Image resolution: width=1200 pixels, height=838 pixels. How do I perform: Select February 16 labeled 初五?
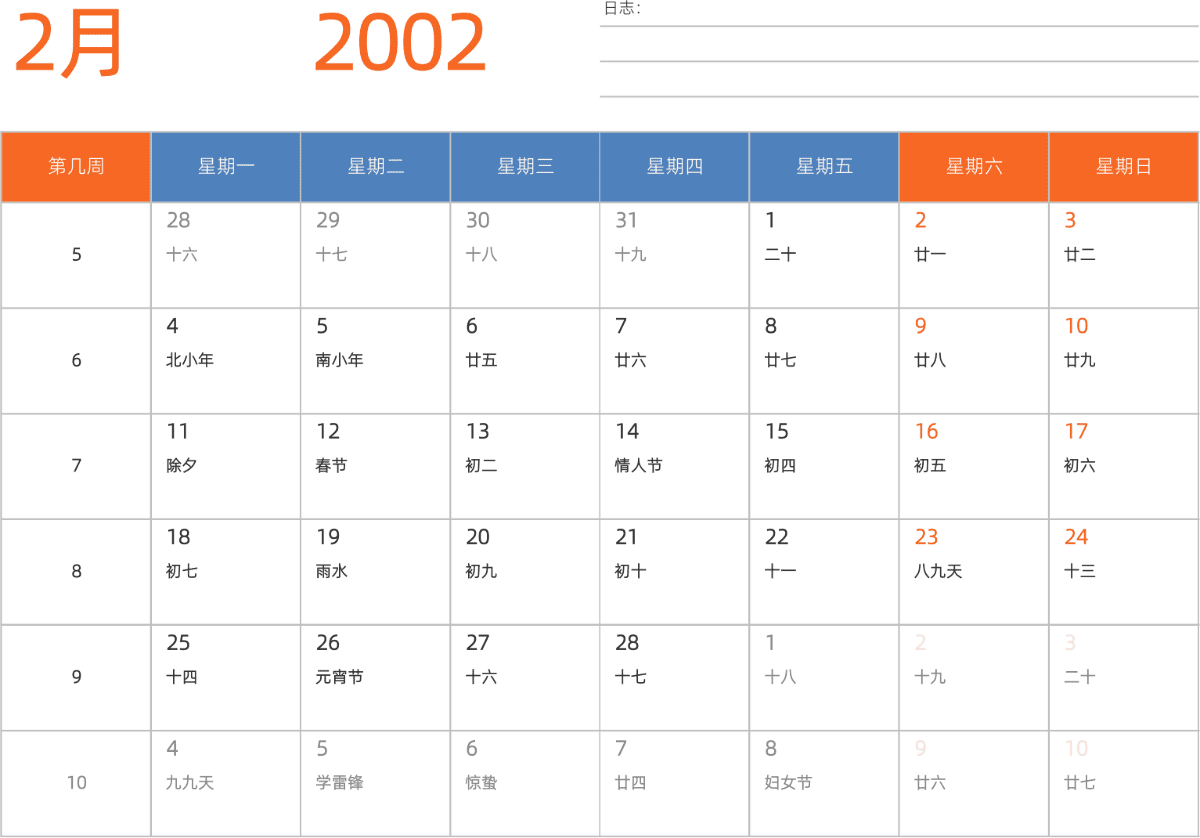click(974, 466)
